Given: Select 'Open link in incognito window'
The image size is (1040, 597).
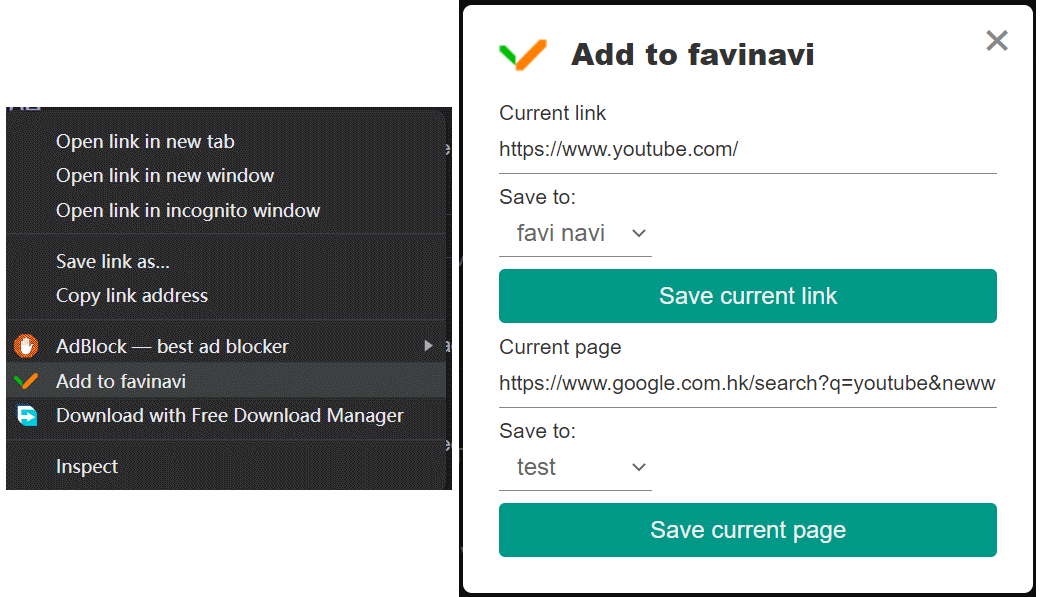Looking at the screenshot, I should click(x=188, y=210).
